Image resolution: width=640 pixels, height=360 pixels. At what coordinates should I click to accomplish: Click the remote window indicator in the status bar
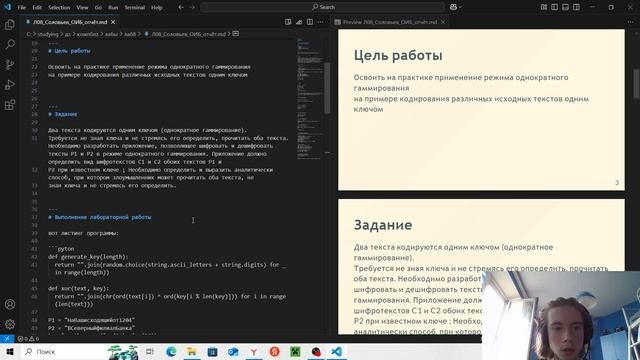(7, 338)
